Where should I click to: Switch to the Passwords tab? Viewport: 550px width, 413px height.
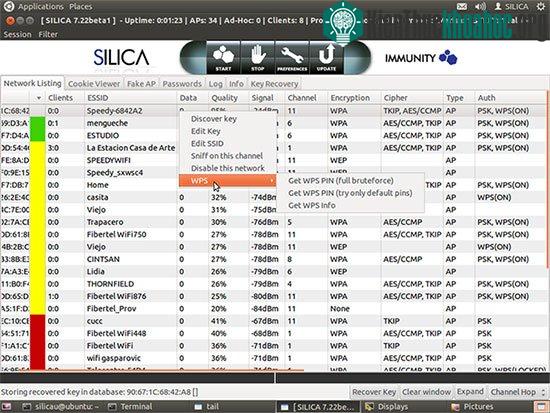pos(182,84)
